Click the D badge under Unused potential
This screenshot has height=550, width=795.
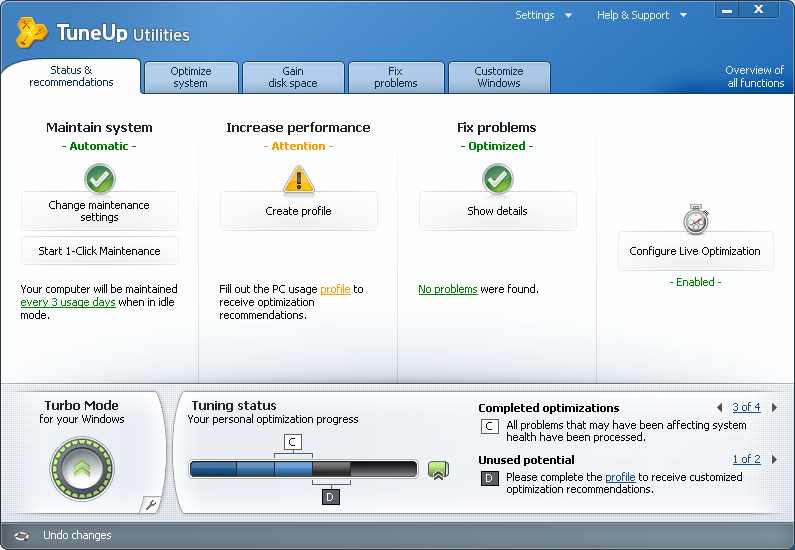(489, 478)
